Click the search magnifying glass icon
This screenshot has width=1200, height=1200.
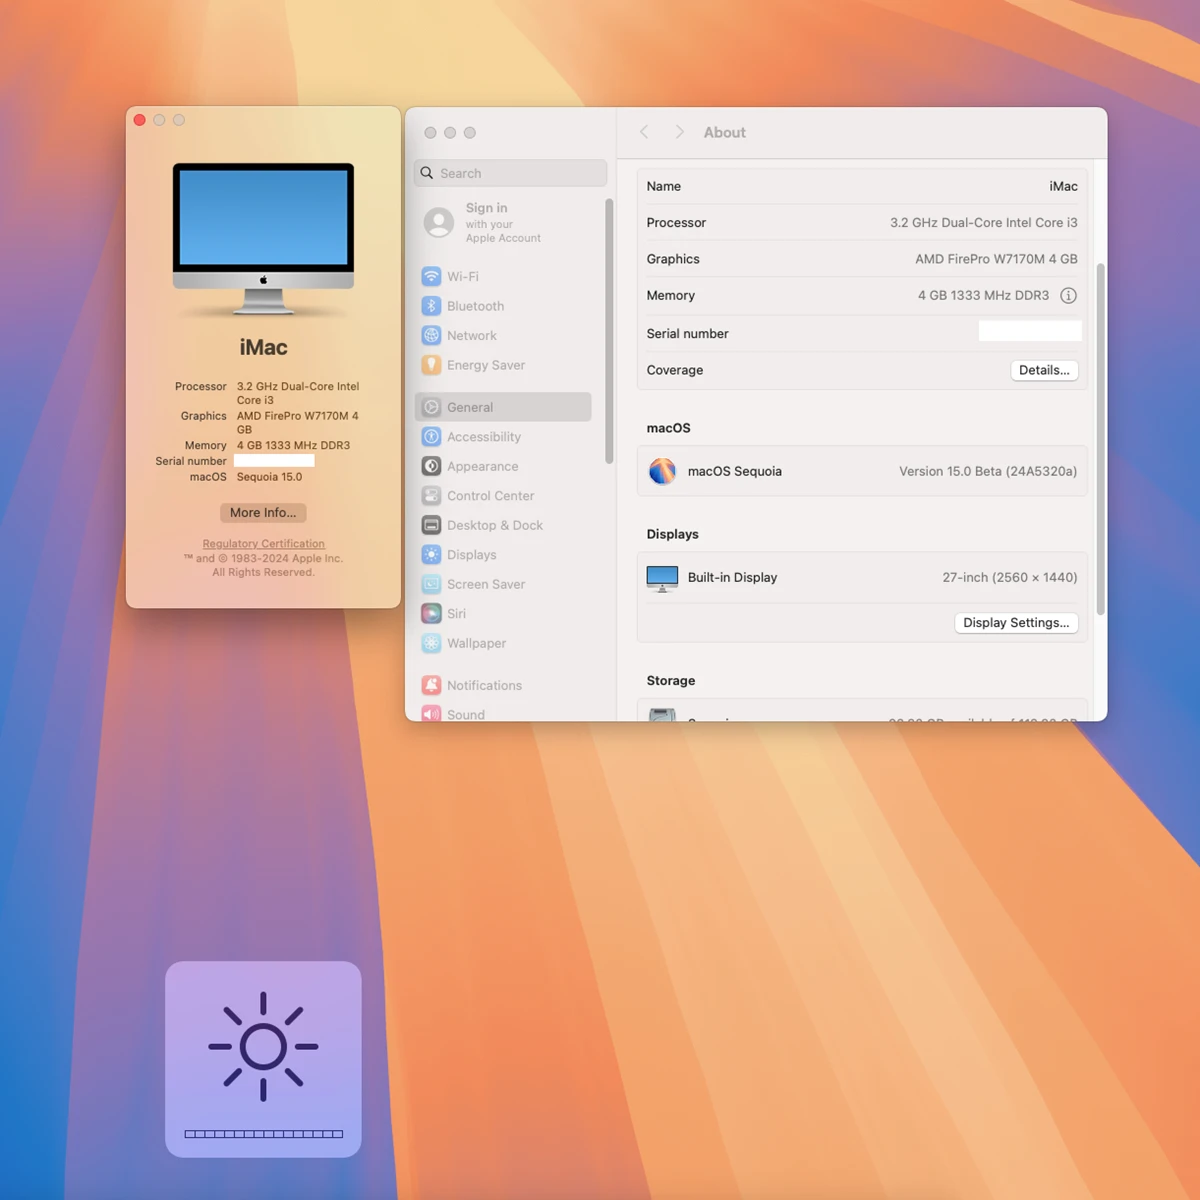pyautogui.click(x=427, y=173)
